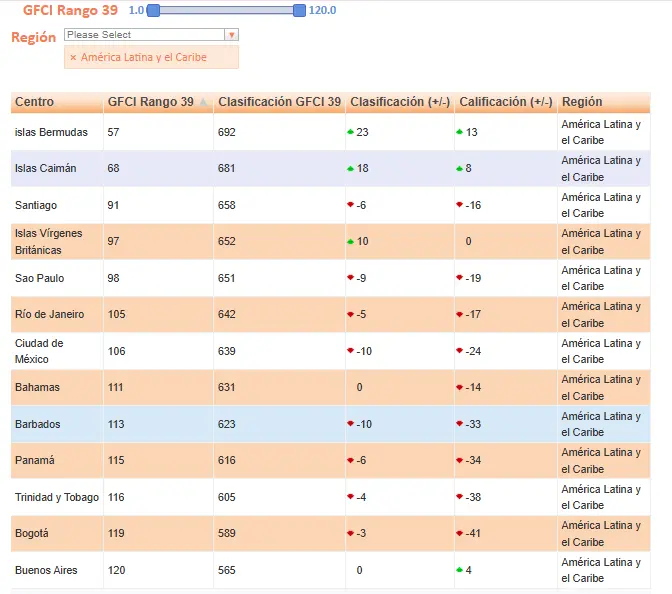Click red down arrow beside -24 for Ciudad de México
The width and height of the screenshot is (672, 594).
coord(459,351)
